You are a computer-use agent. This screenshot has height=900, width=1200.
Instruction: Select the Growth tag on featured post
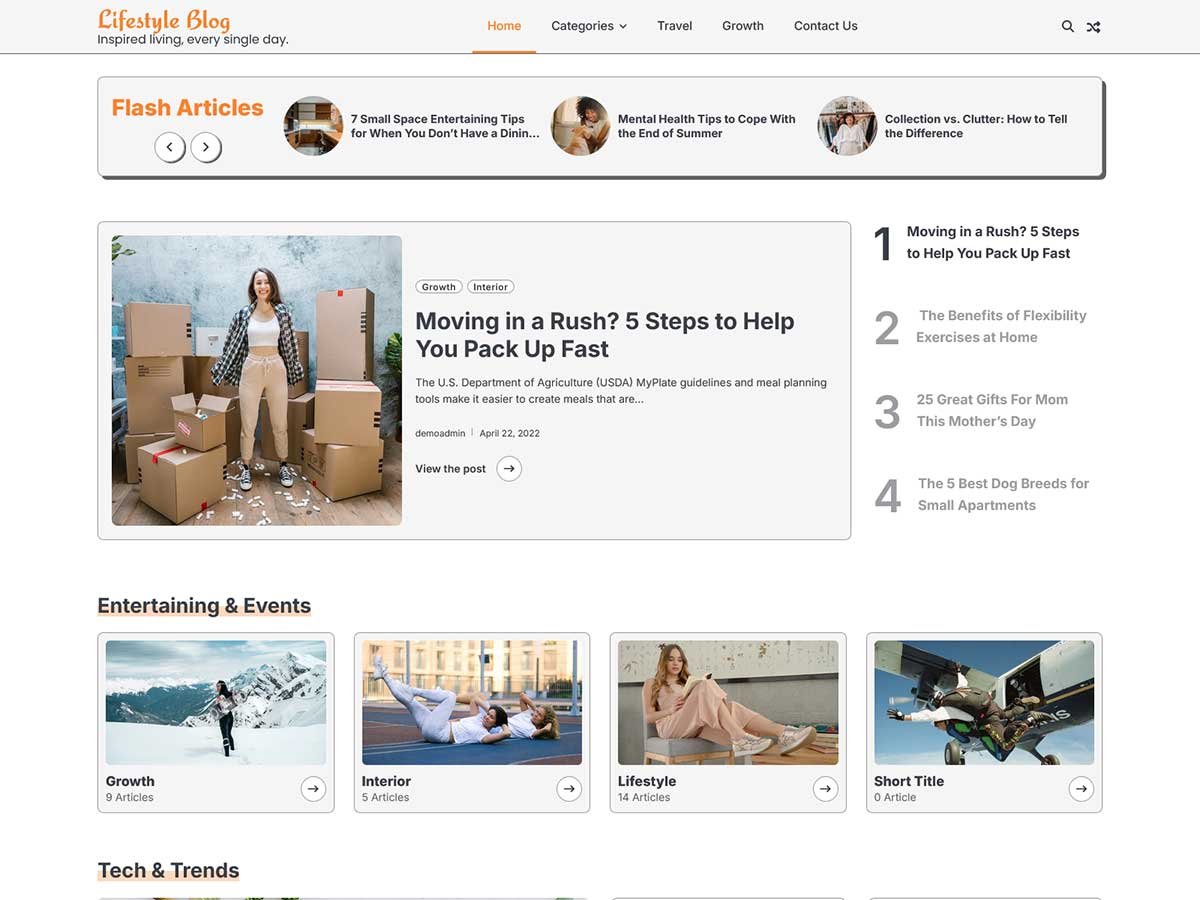439,287
